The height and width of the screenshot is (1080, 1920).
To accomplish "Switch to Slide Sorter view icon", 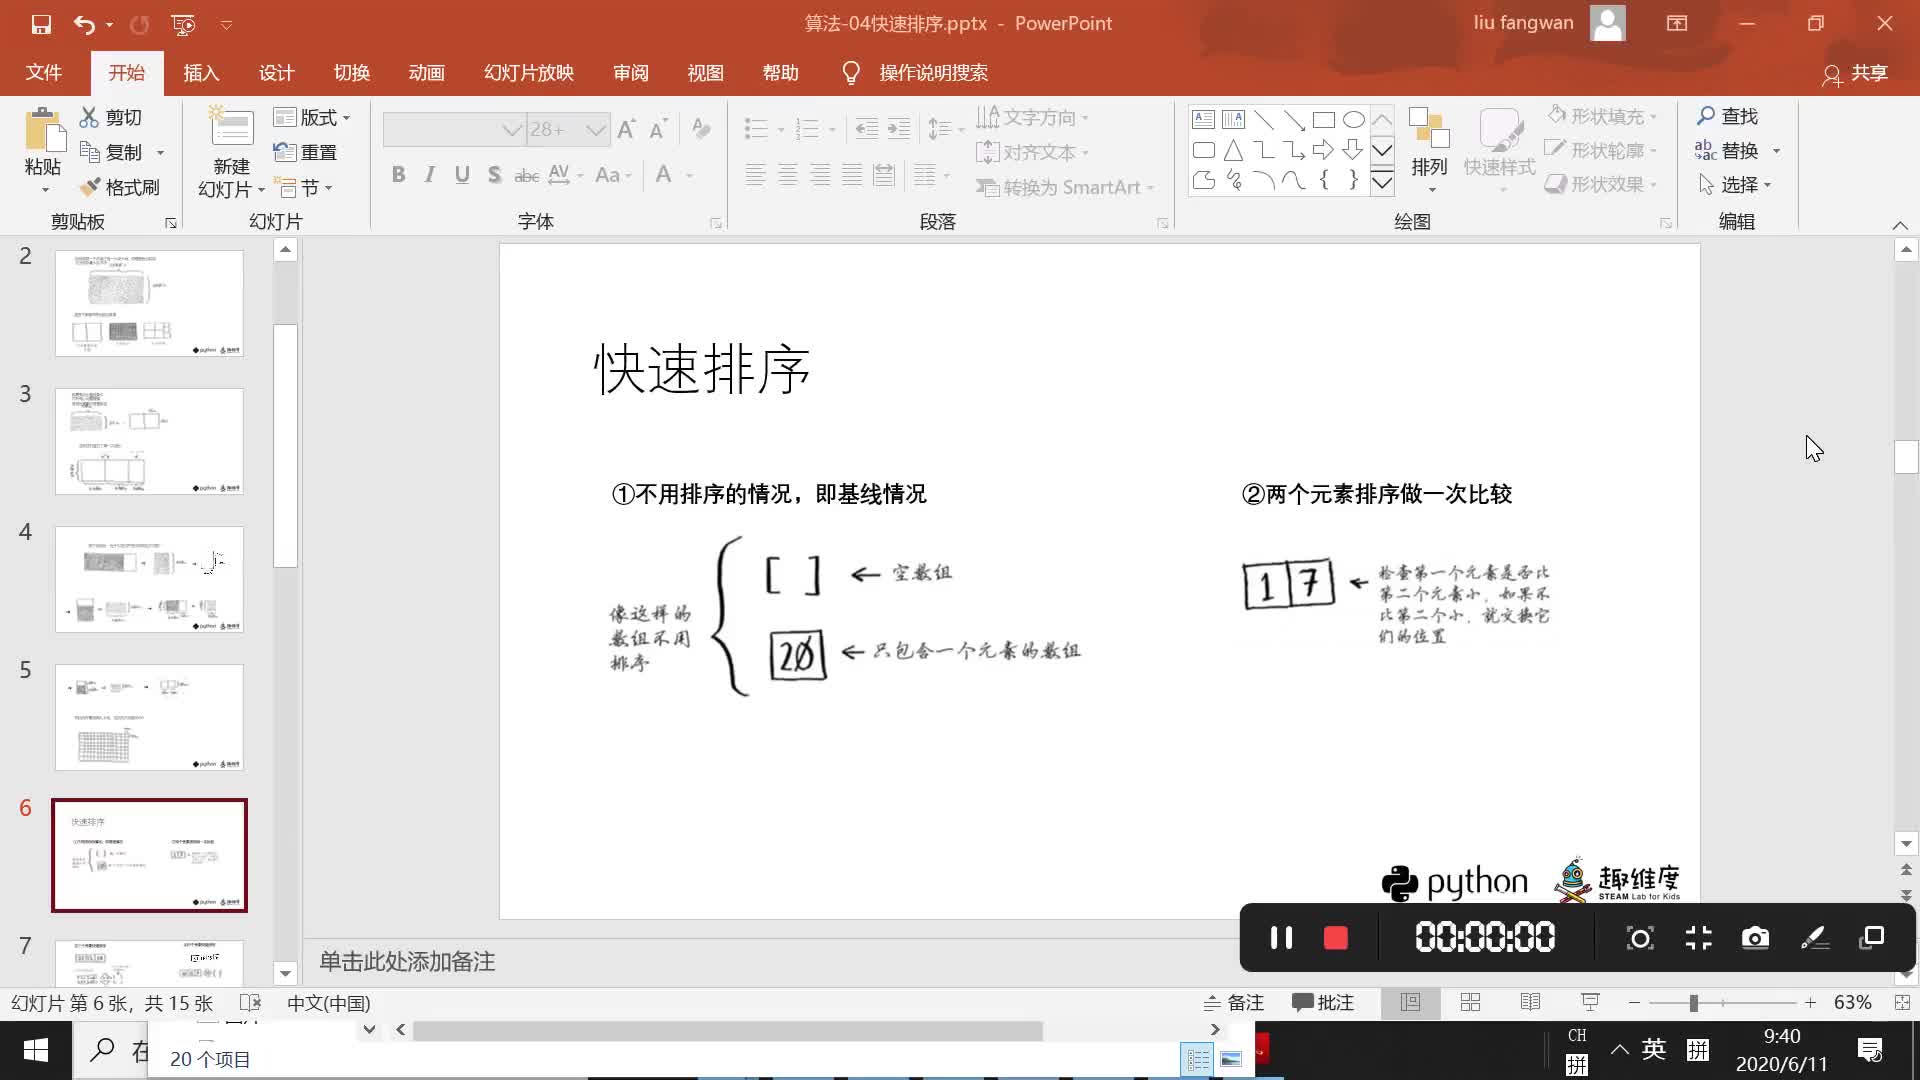I will click(x=1470, y=1002).
